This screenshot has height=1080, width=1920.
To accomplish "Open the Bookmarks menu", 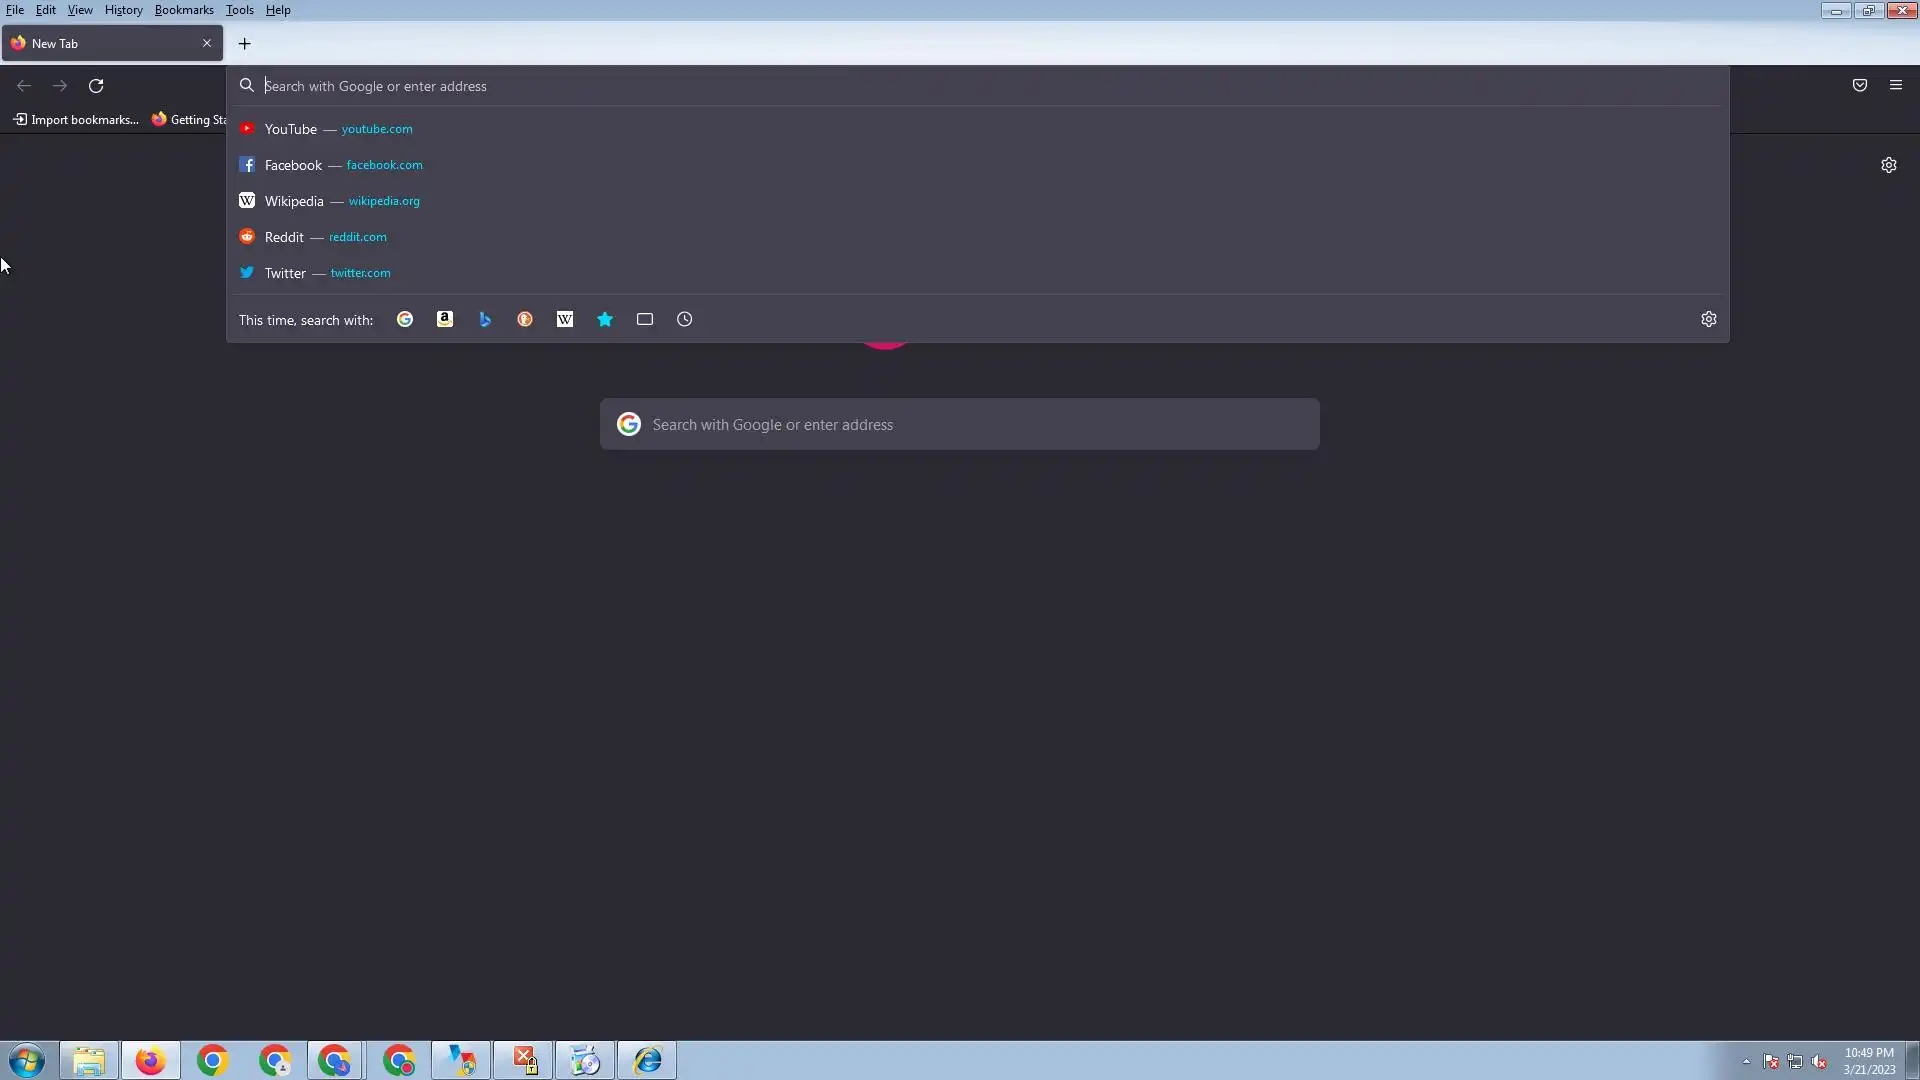I will tap(184, 10).
